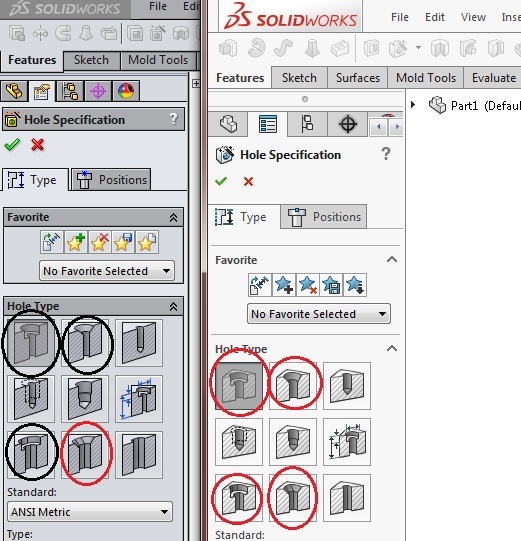Open ANSI Metric standard dropdown

pyautogui.click(x=90, y=512)
